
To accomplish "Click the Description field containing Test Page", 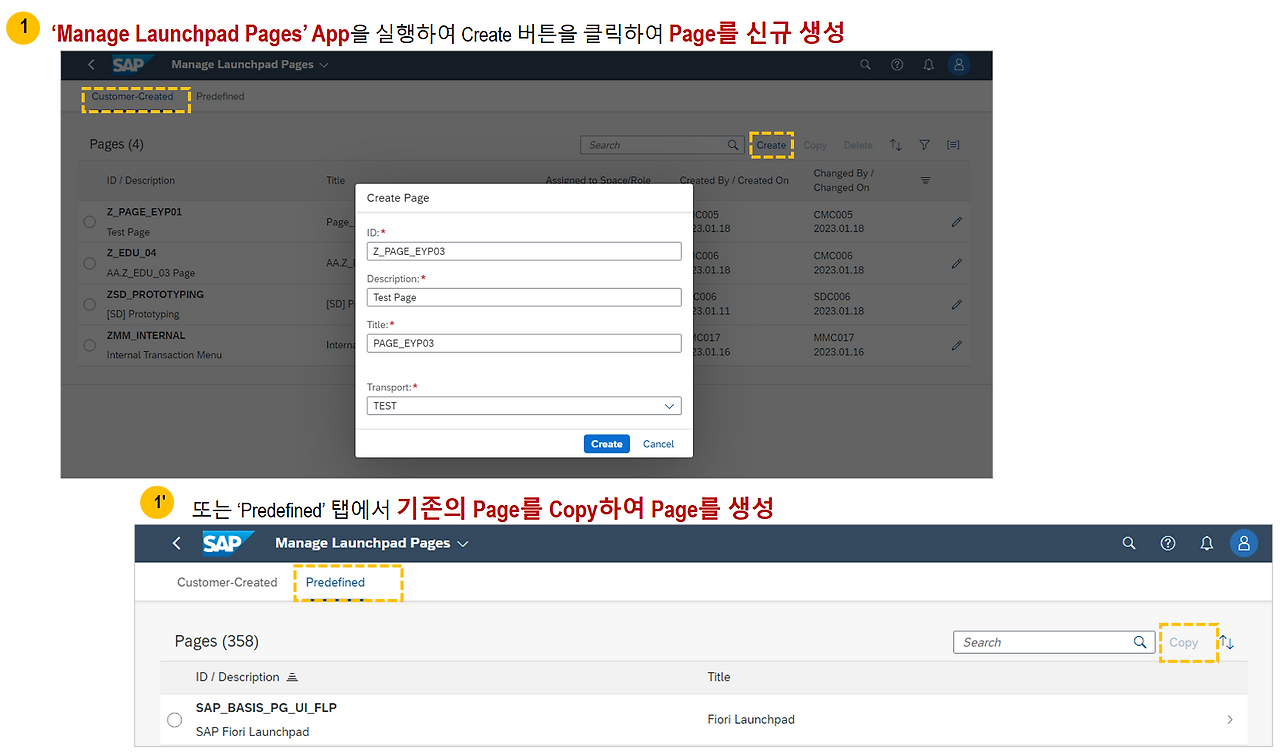I will [524, 297].
